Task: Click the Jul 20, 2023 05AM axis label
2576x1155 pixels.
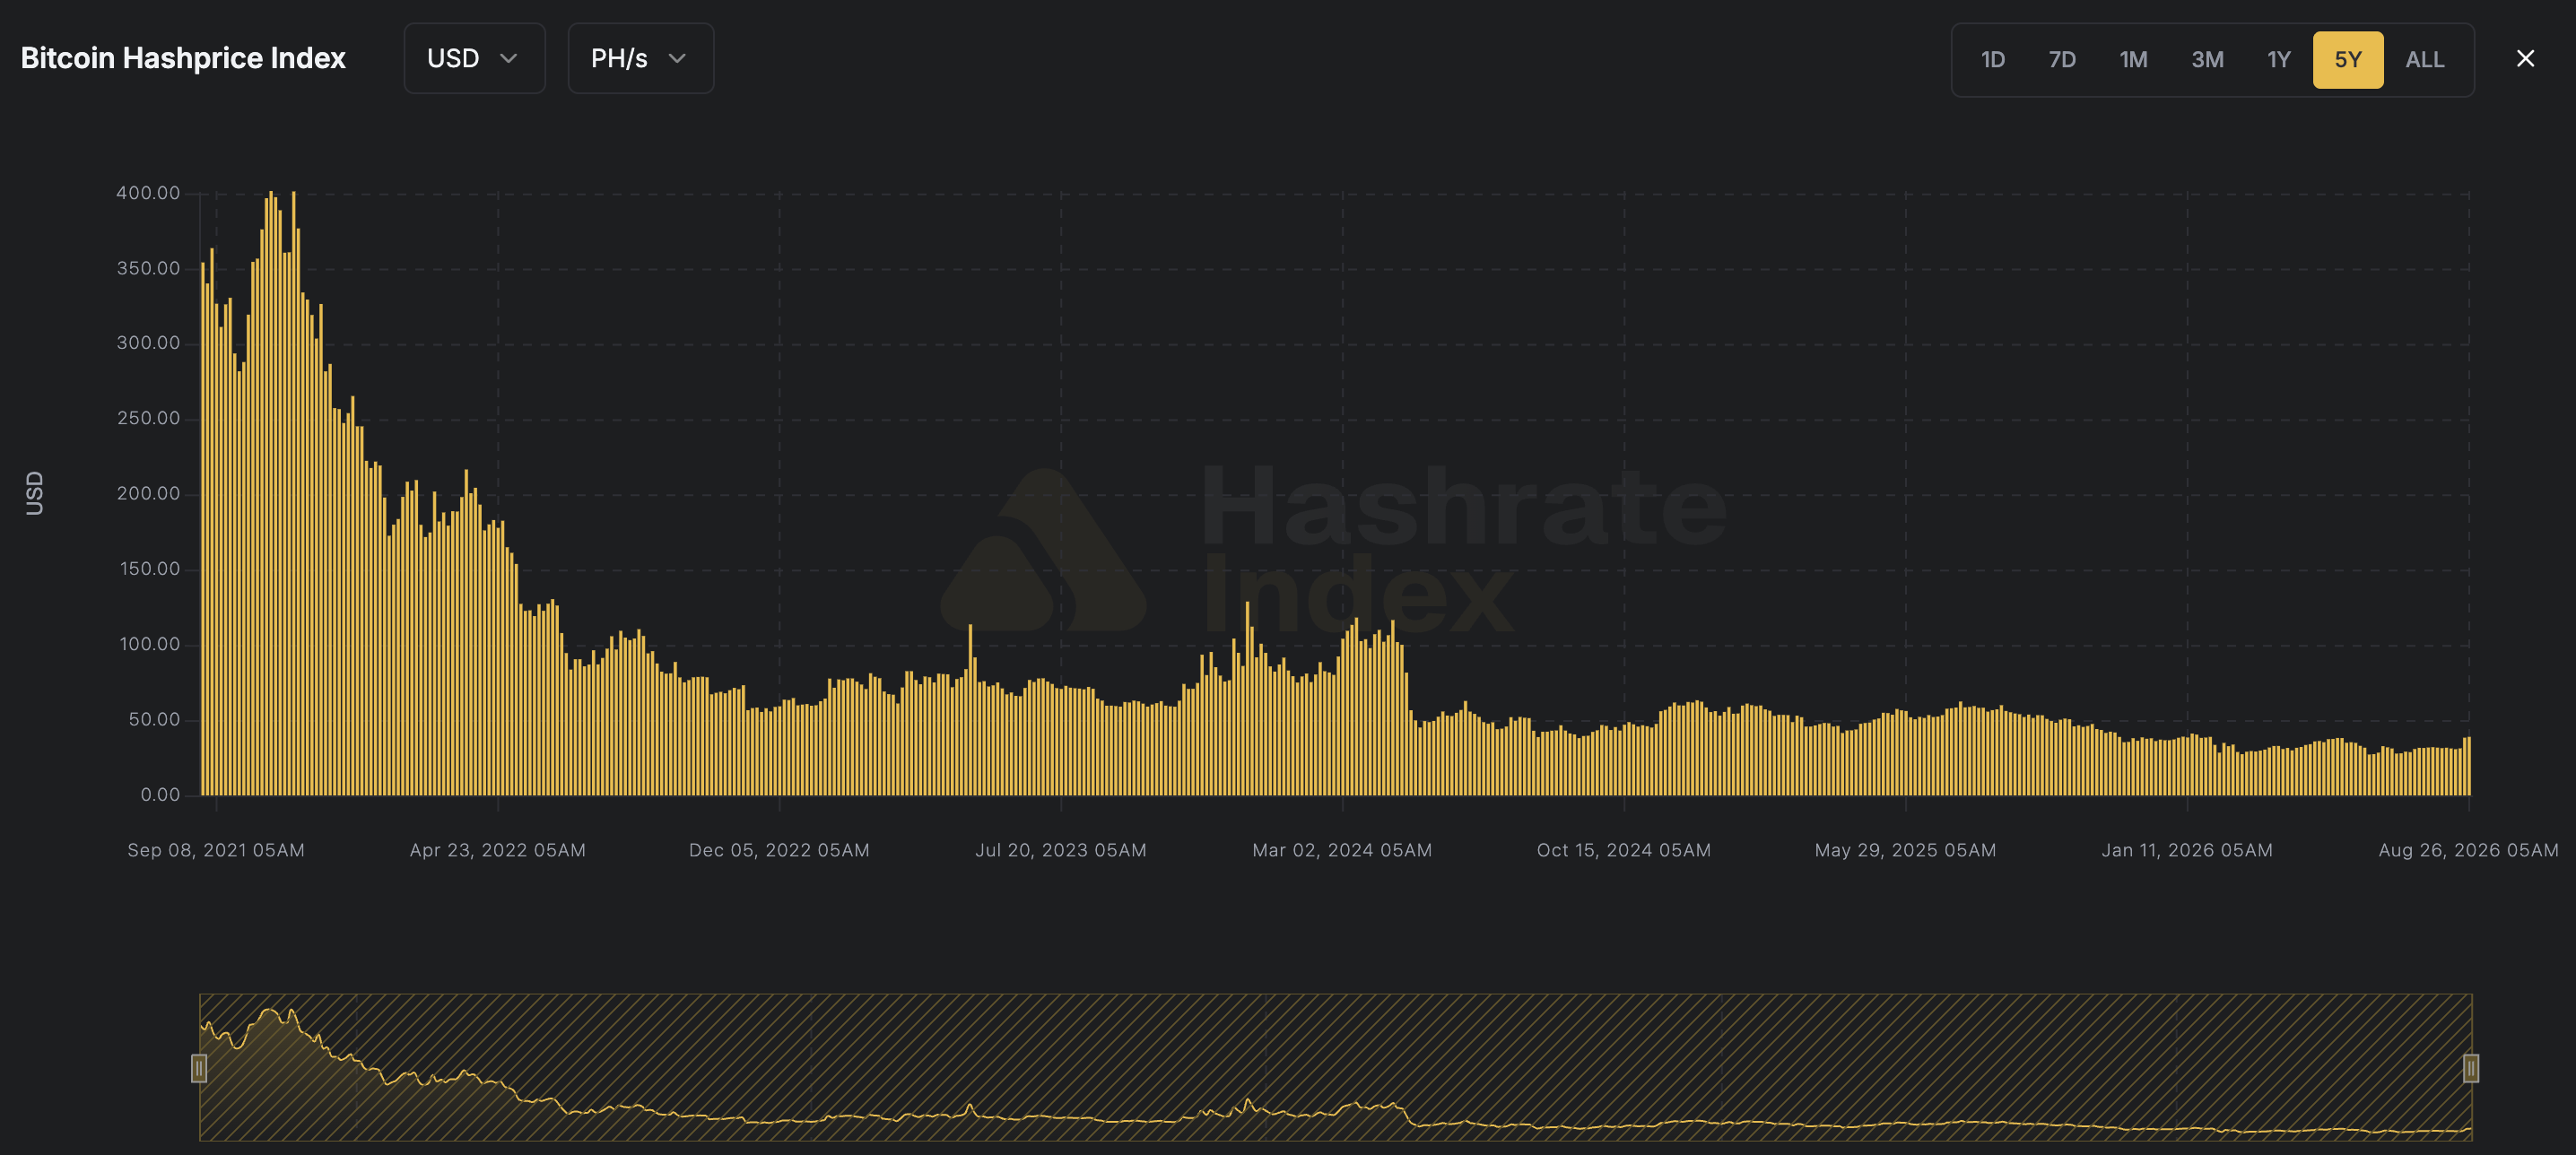Action: pyautogui.click(x=1061, y=850)
